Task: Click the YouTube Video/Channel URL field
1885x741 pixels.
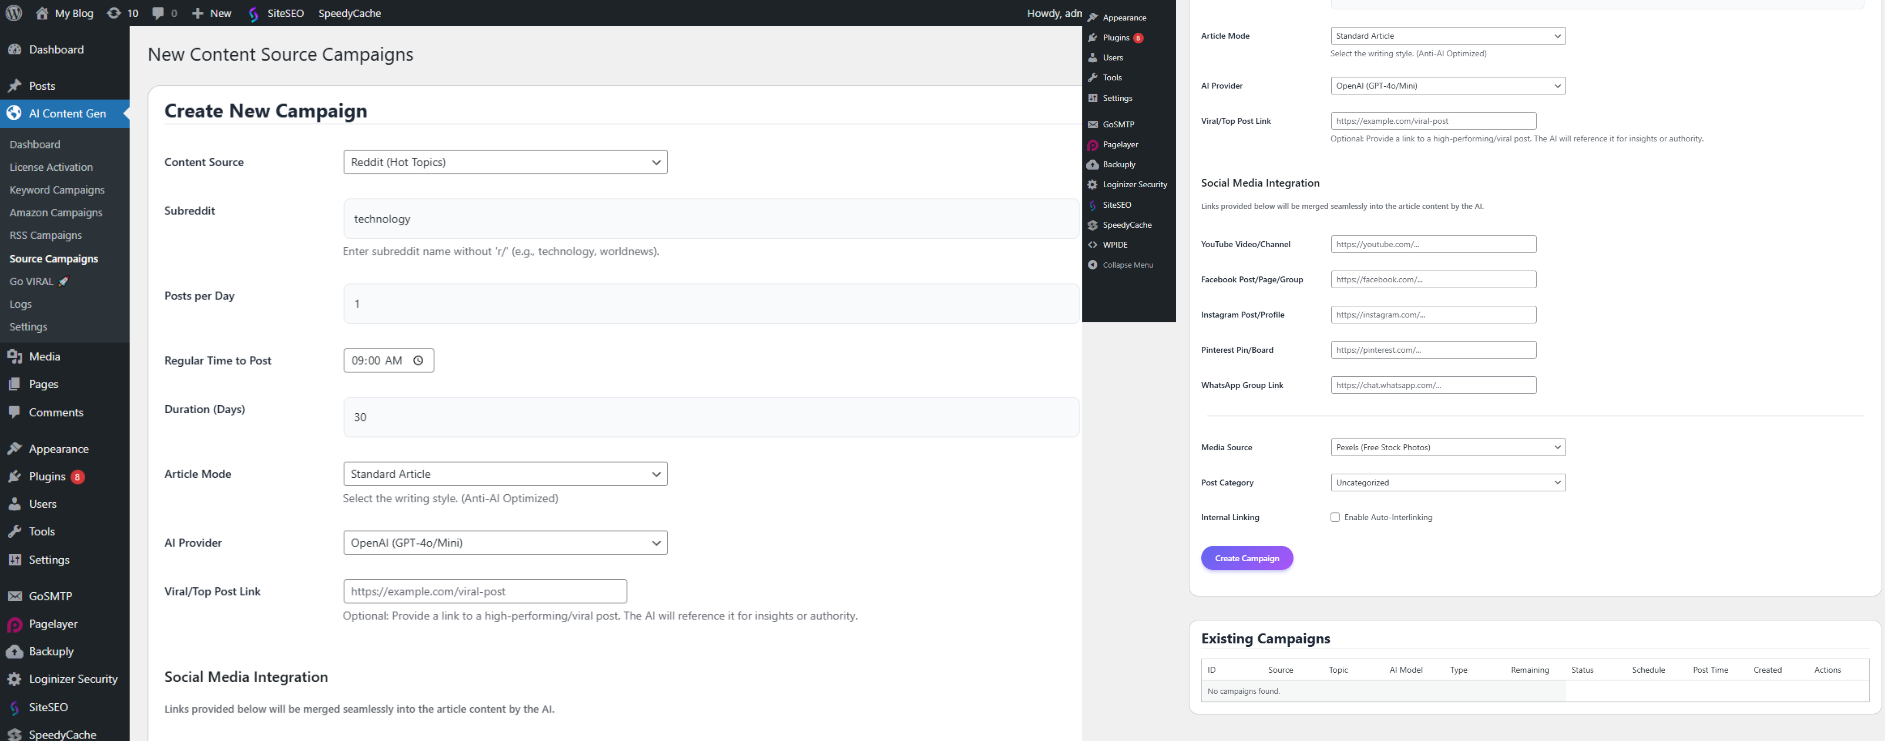Action: click(1433, 244)
